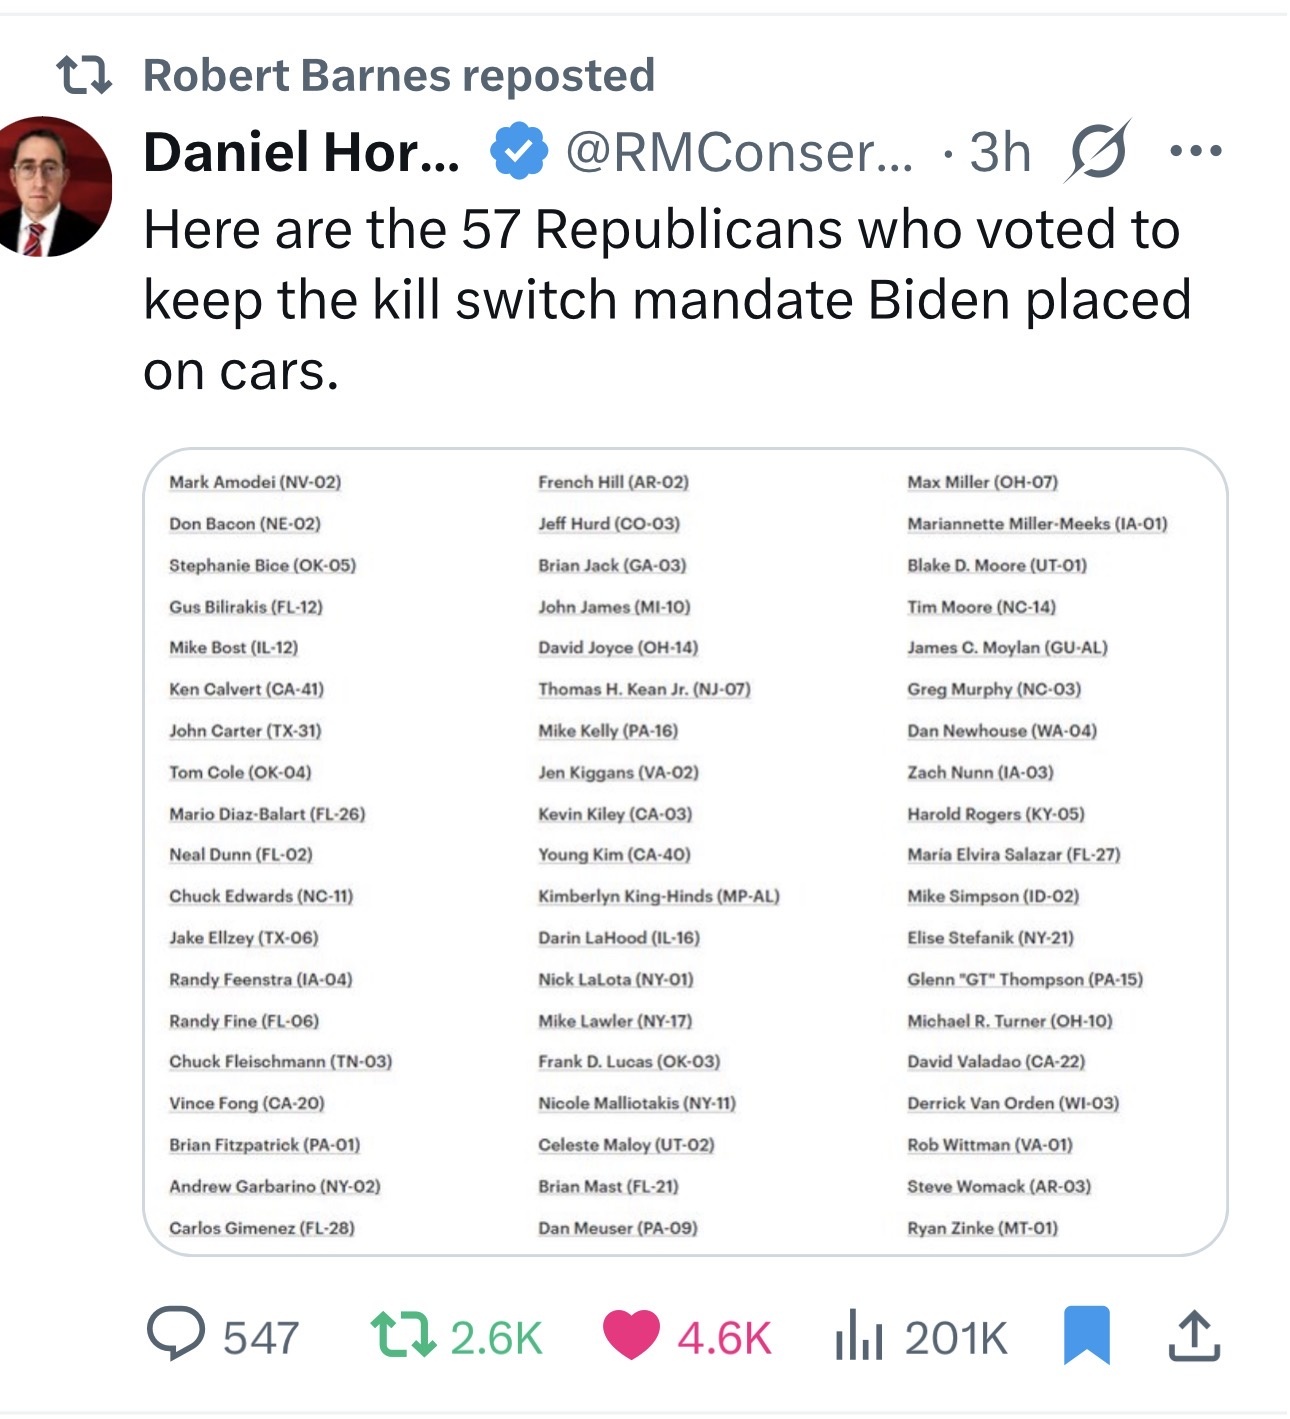Tap the share upload icon
Viewport: 1290px width, 1419px height.
coord(1194,1337)
